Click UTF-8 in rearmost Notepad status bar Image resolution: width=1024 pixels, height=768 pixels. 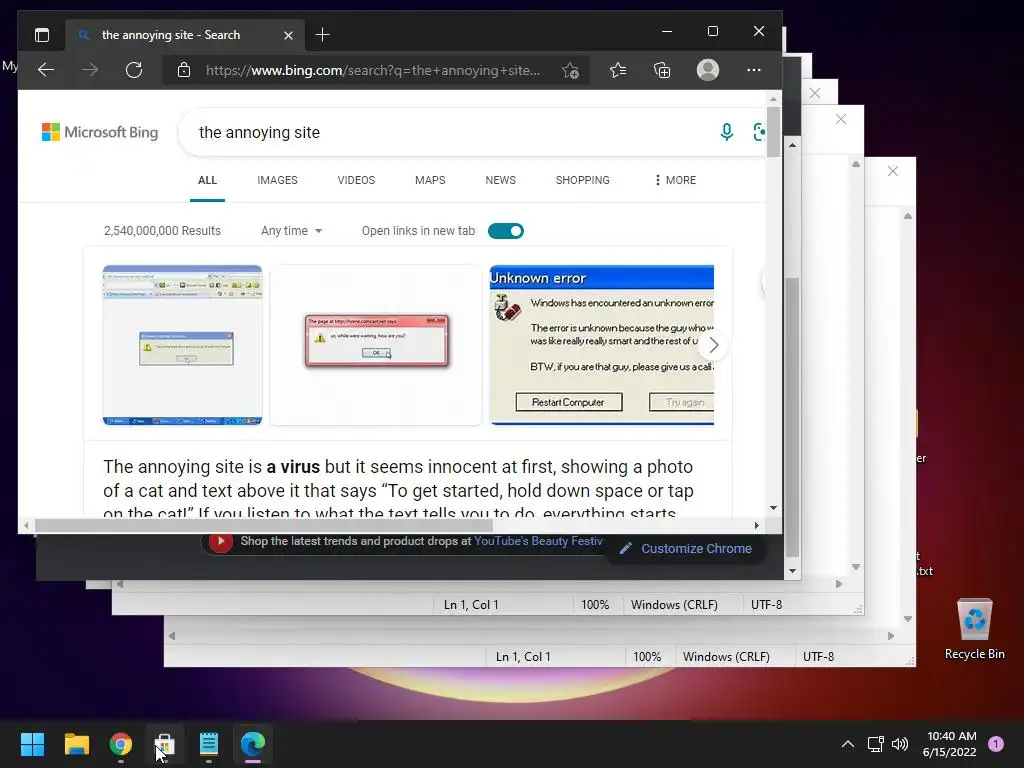[818, 656]
